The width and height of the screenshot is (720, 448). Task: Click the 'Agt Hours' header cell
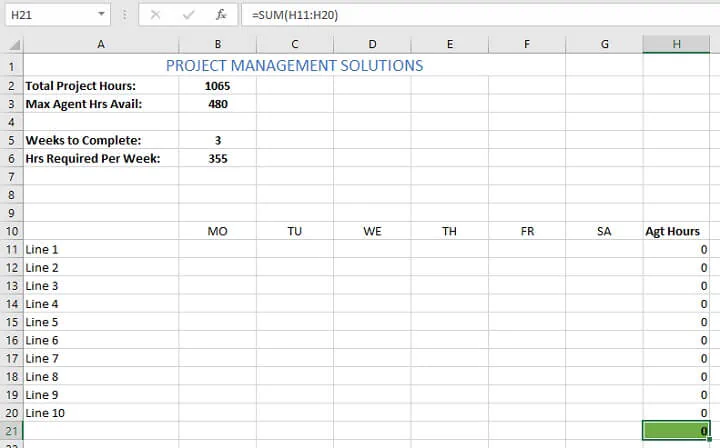coord(676,231)
